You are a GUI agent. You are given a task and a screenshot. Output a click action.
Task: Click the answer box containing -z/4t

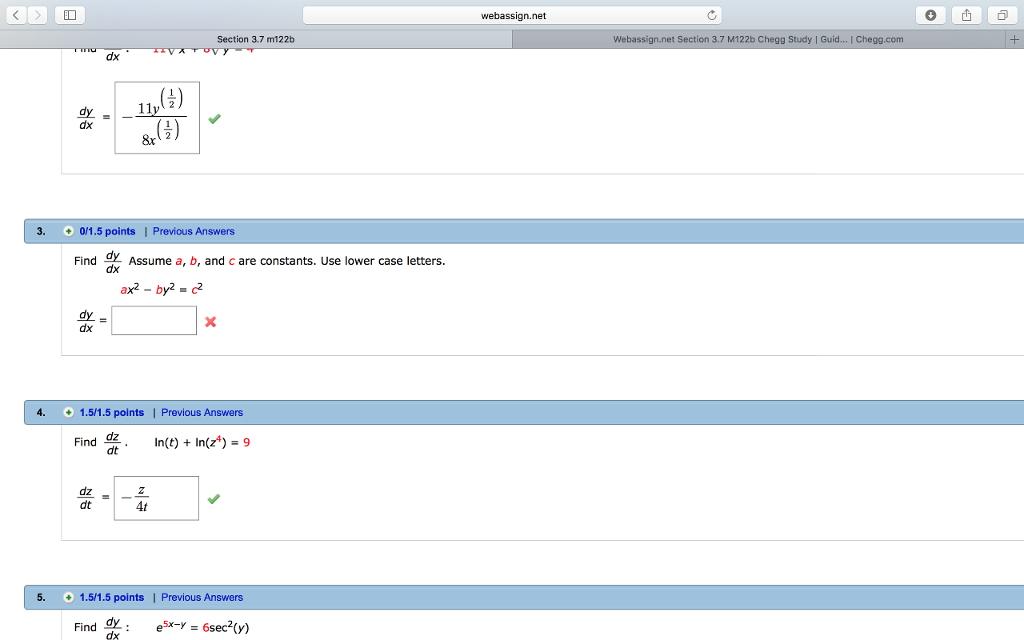[156, 498]
